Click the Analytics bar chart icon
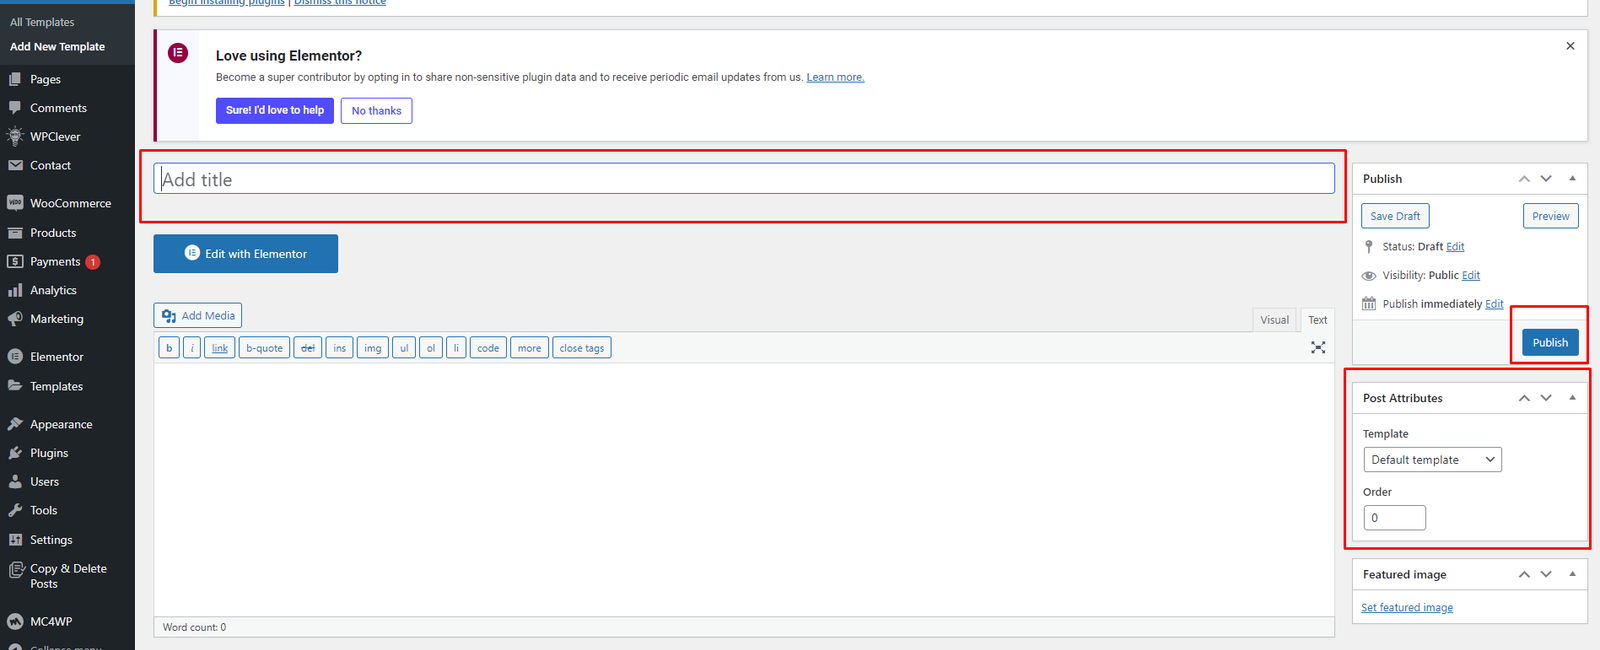1600x650 pixels. [15, 290]
